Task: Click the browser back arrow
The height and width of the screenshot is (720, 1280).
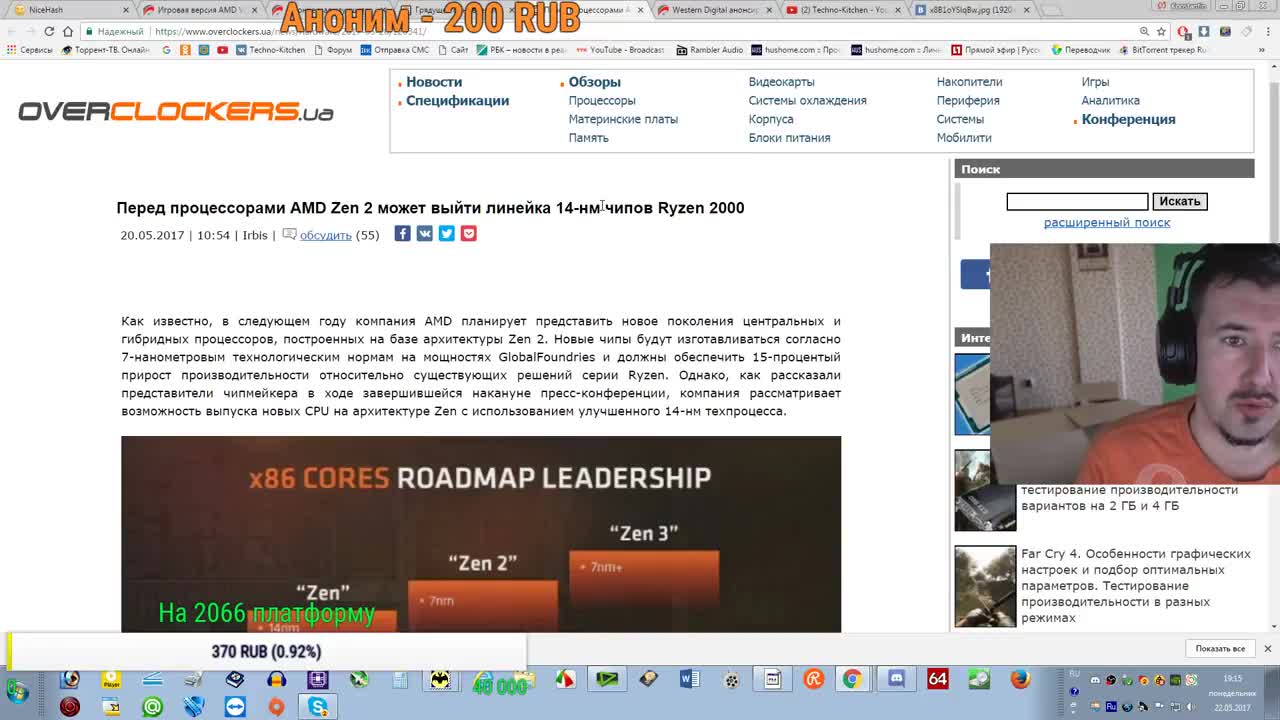Action: pyautogui.click(x=11, y=31)
